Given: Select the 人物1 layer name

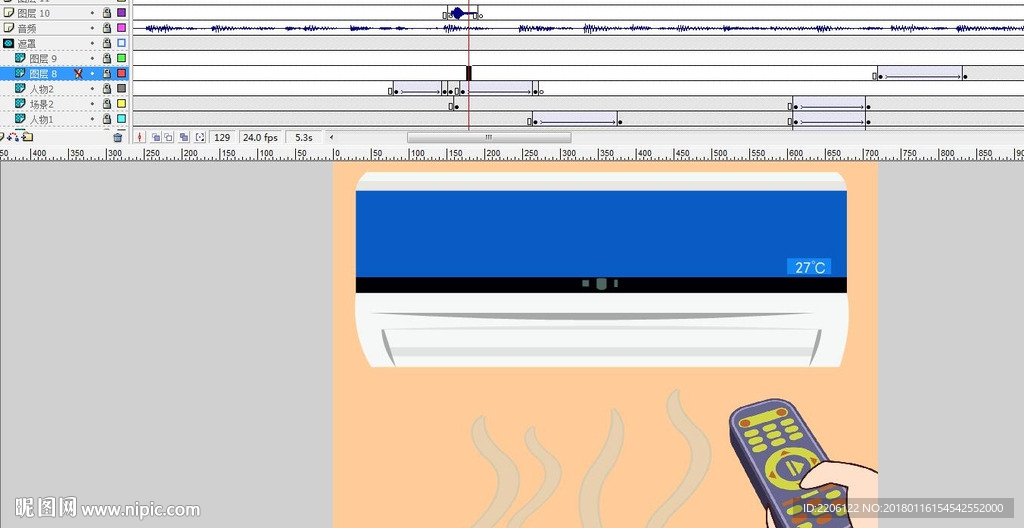Looking at the screenshot, I should tap(42, 120).
